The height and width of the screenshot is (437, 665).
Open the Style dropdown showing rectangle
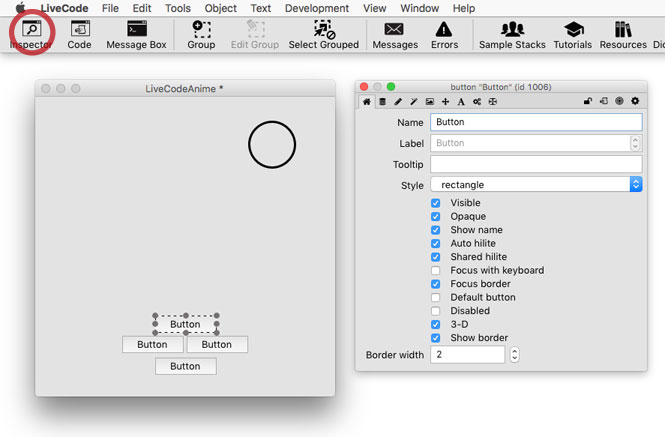[536, 185]
